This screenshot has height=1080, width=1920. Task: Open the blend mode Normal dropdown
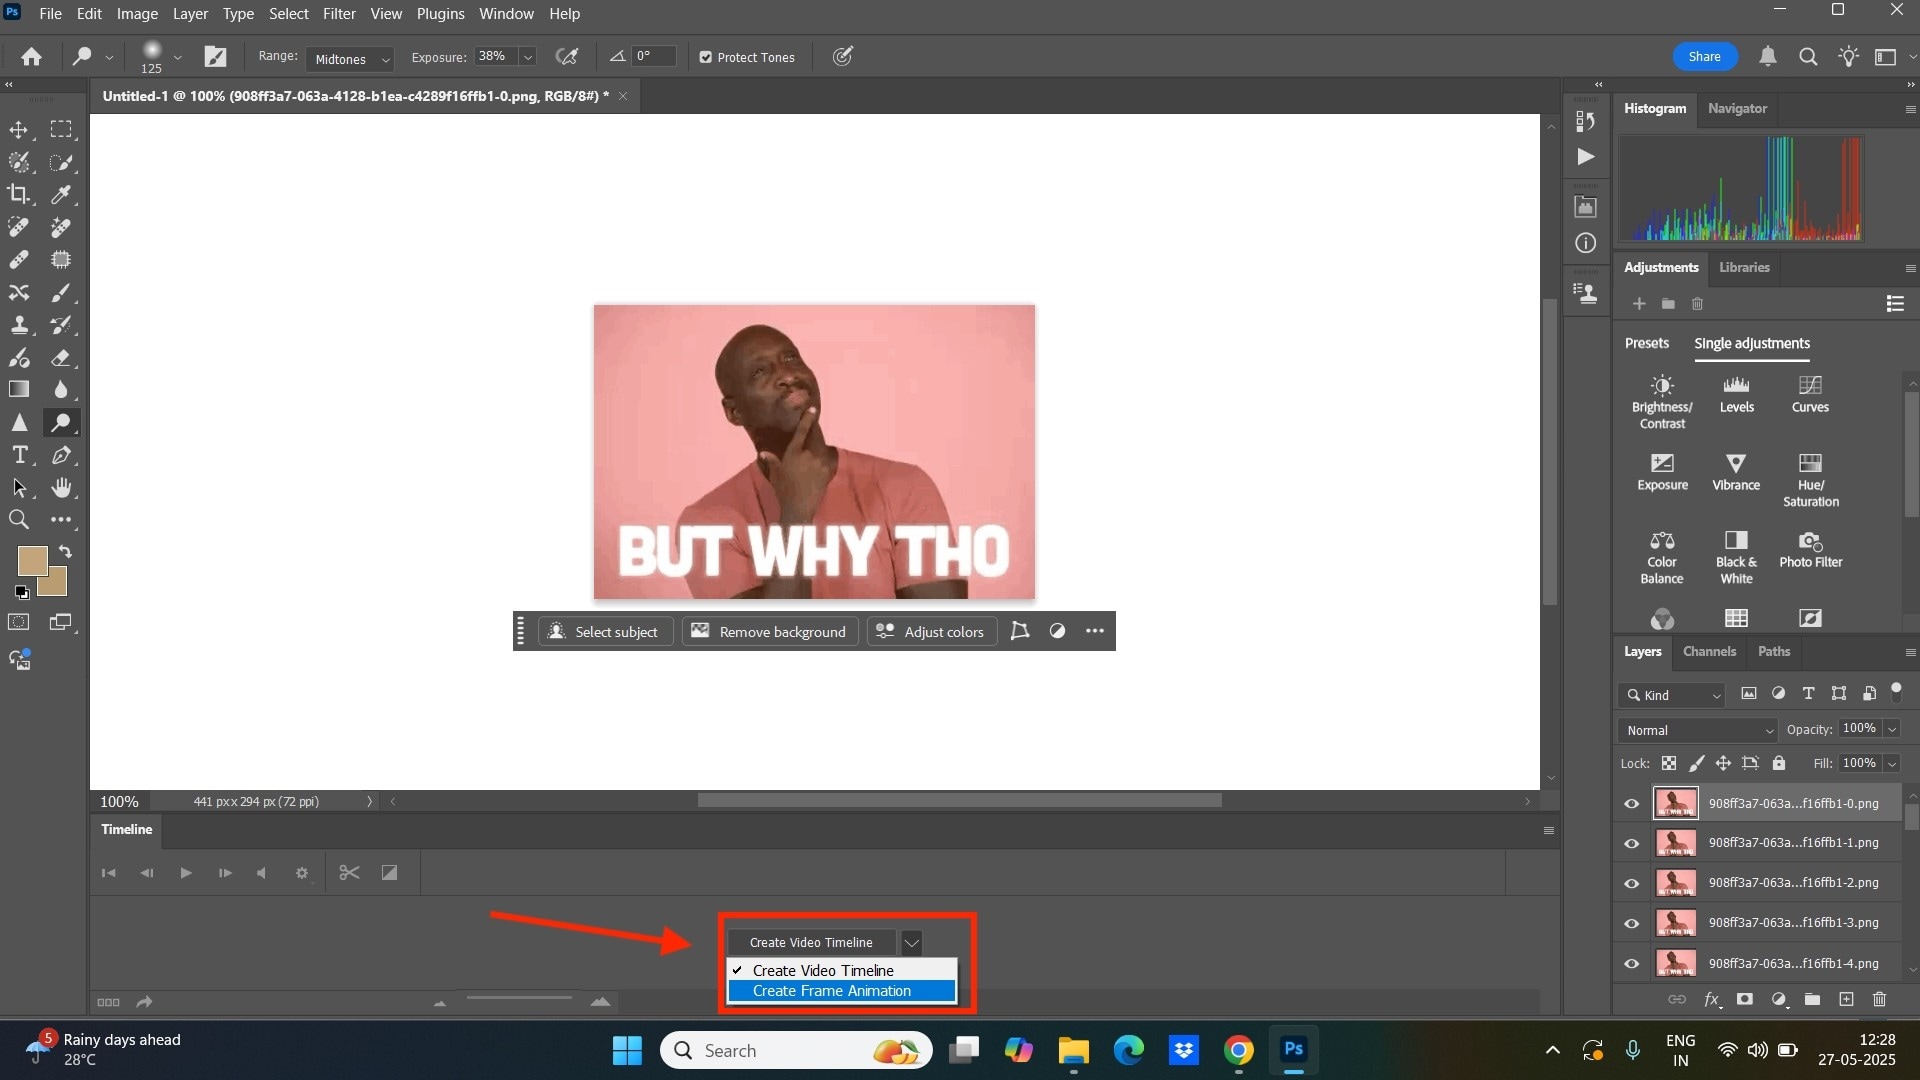pyautogui.click(x=1698, y=730)
